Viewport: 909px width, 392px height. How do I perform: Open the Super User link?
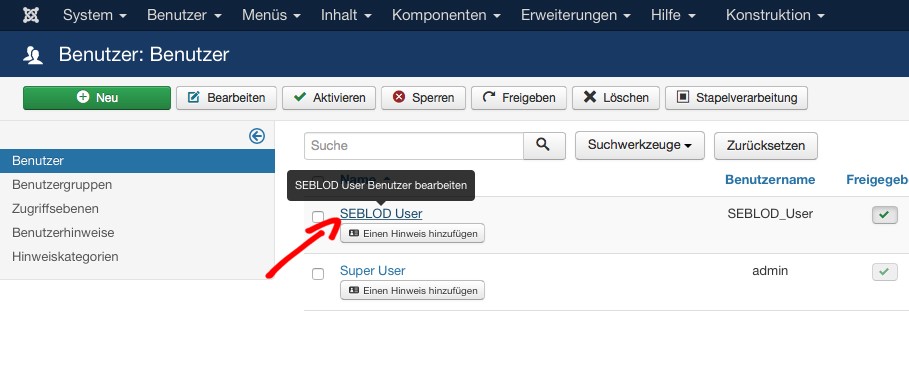373,270
